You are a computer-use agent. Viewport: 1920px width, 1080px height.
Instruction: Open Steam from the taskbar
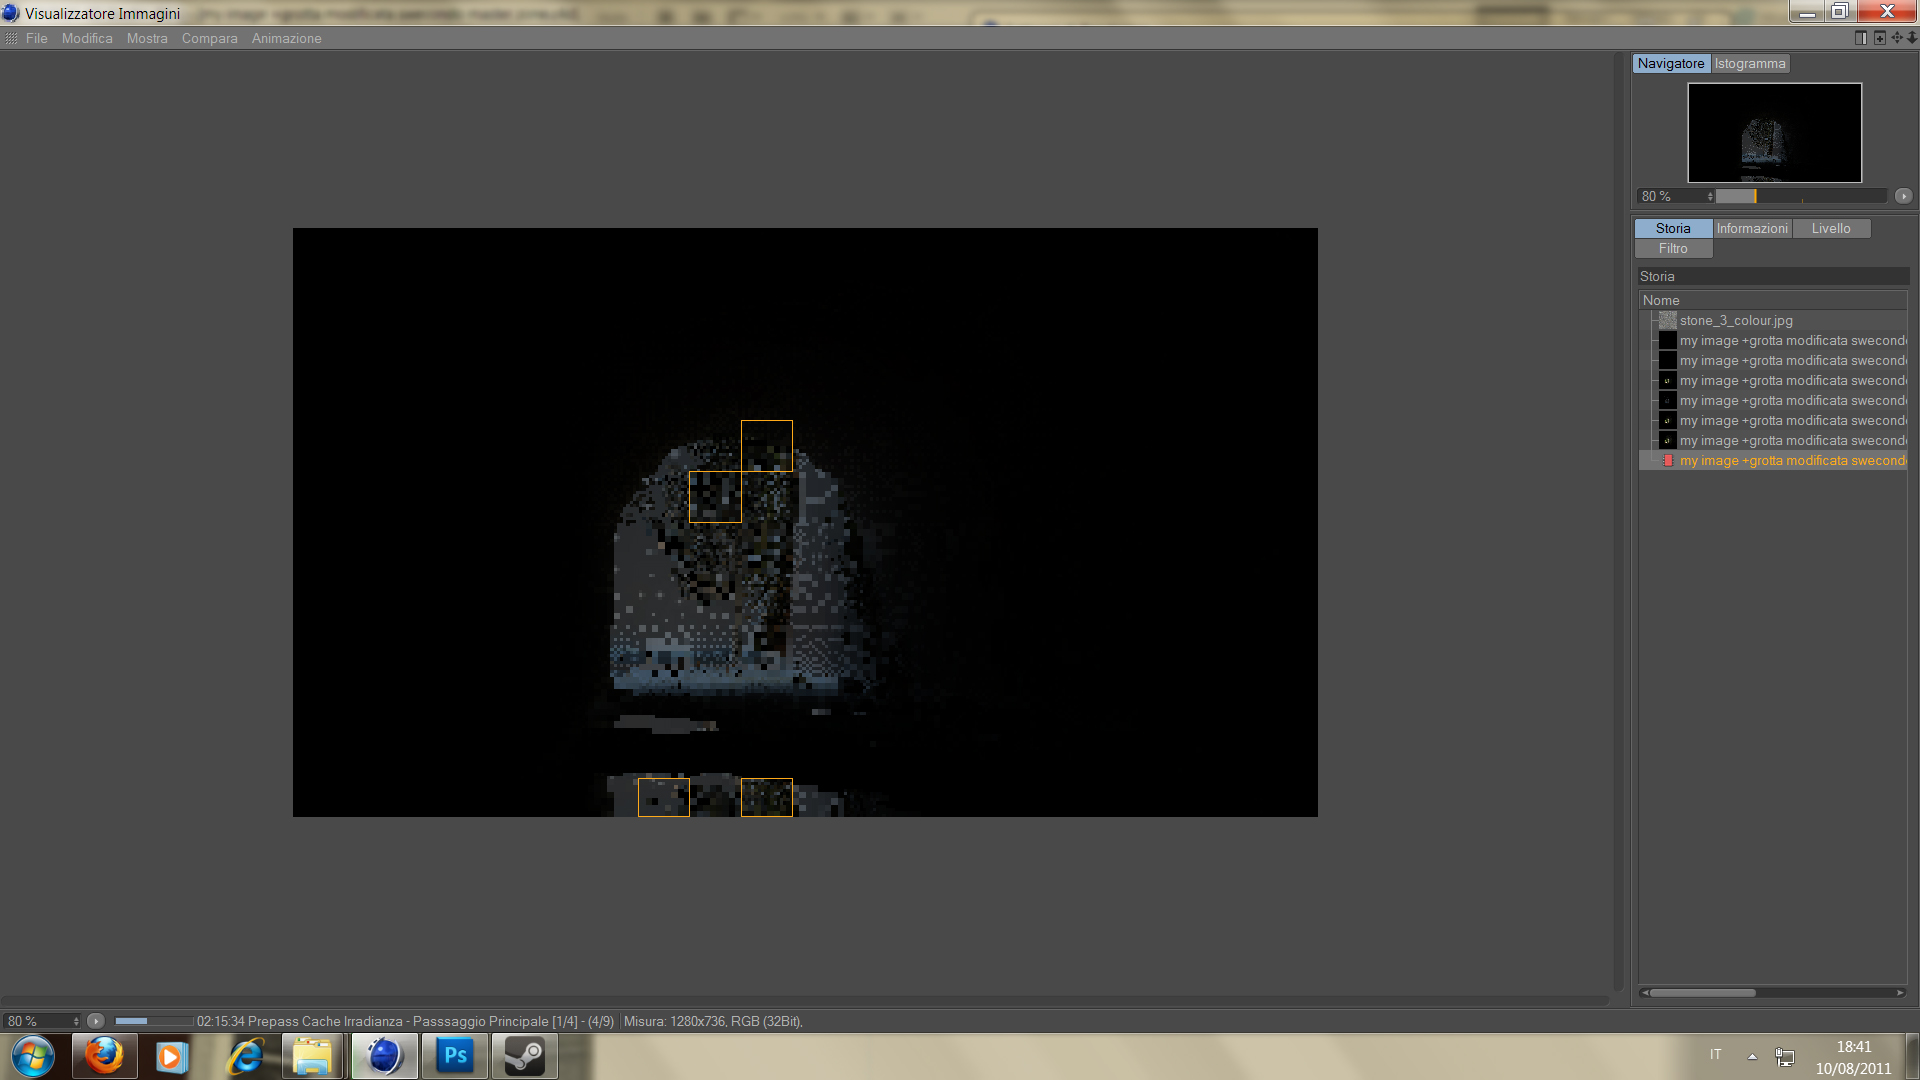[524, 1056]
